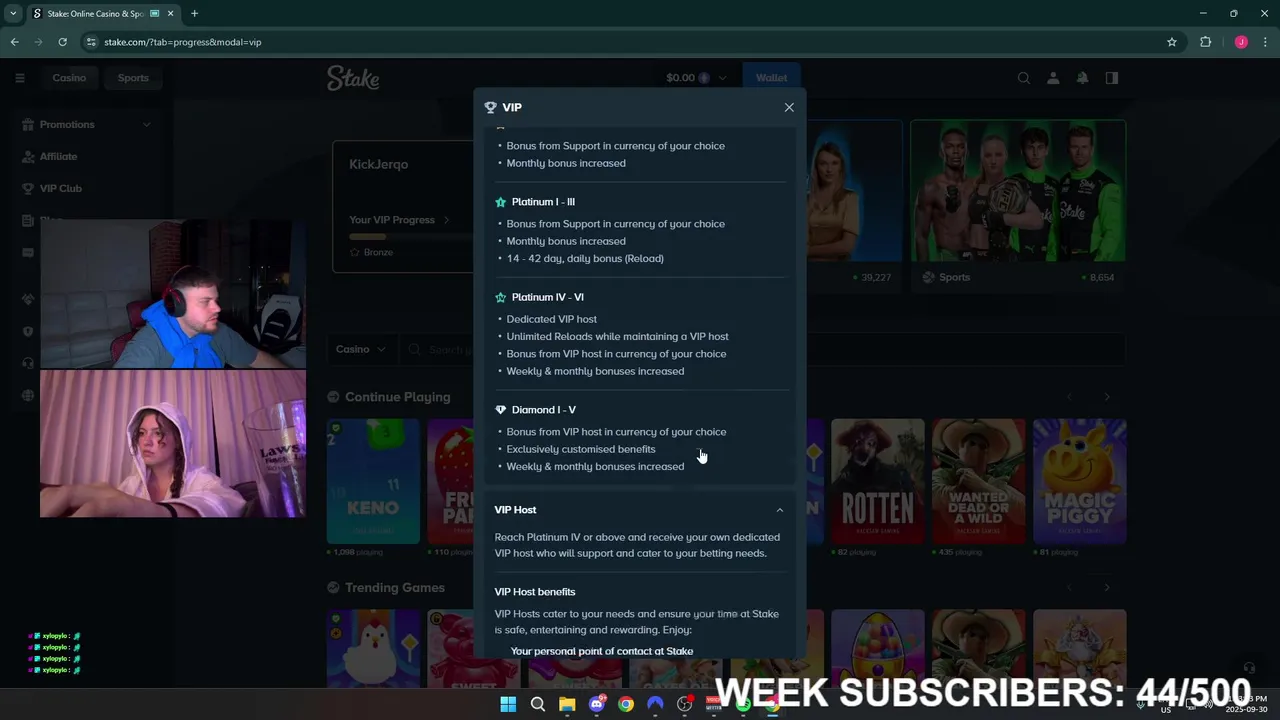Open File Explorer from taskbar
The height and width of the screenshot is (720, 1280).
(x=567, y=704)
